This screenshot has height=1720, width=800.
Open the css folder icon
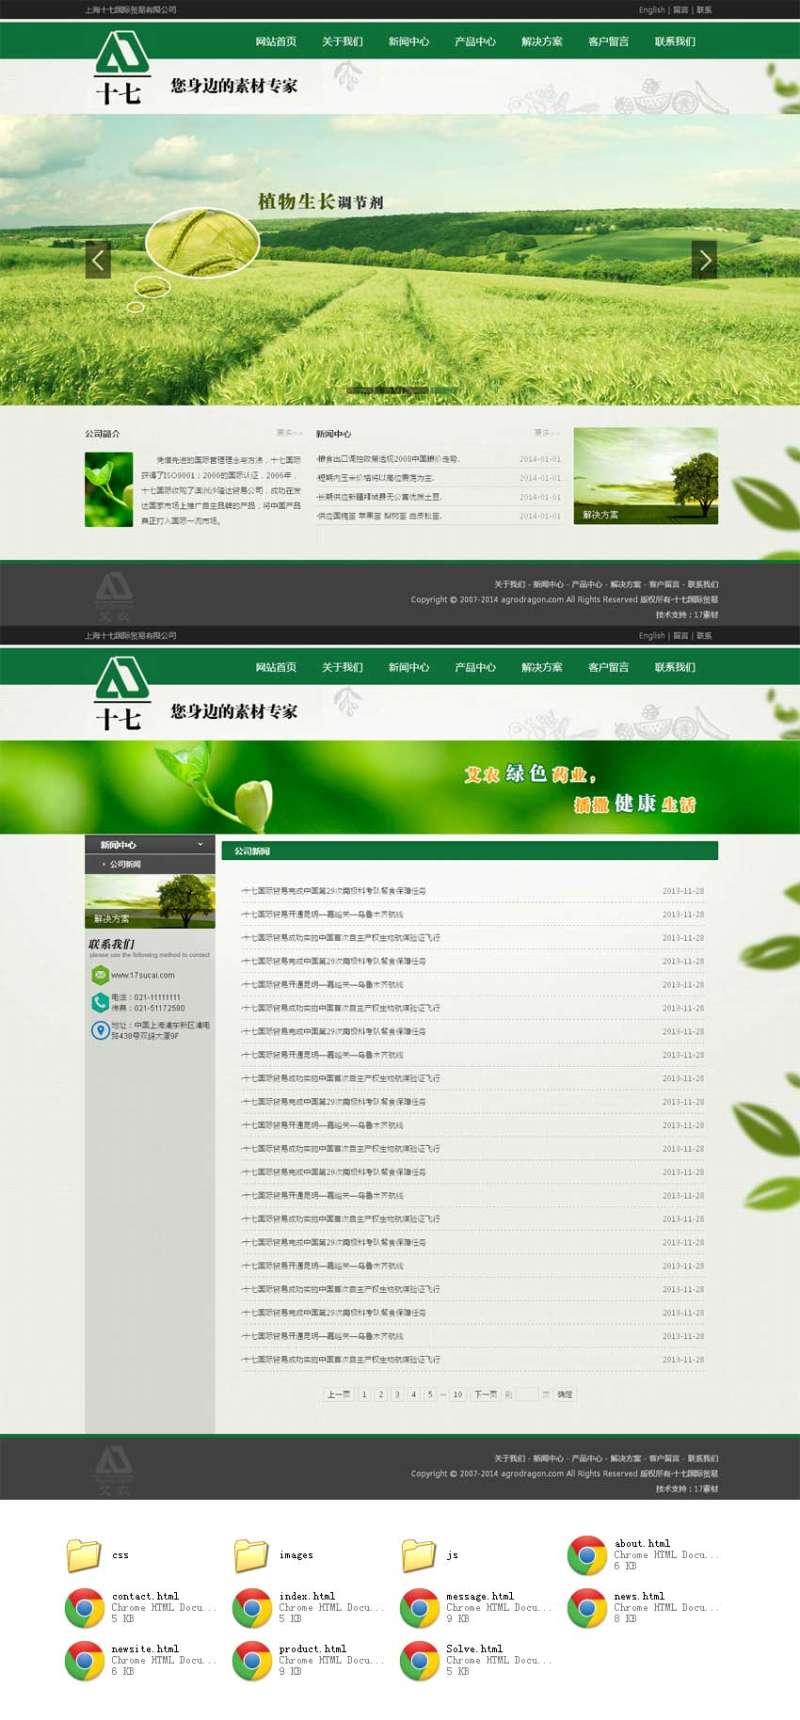(84, 1555)
